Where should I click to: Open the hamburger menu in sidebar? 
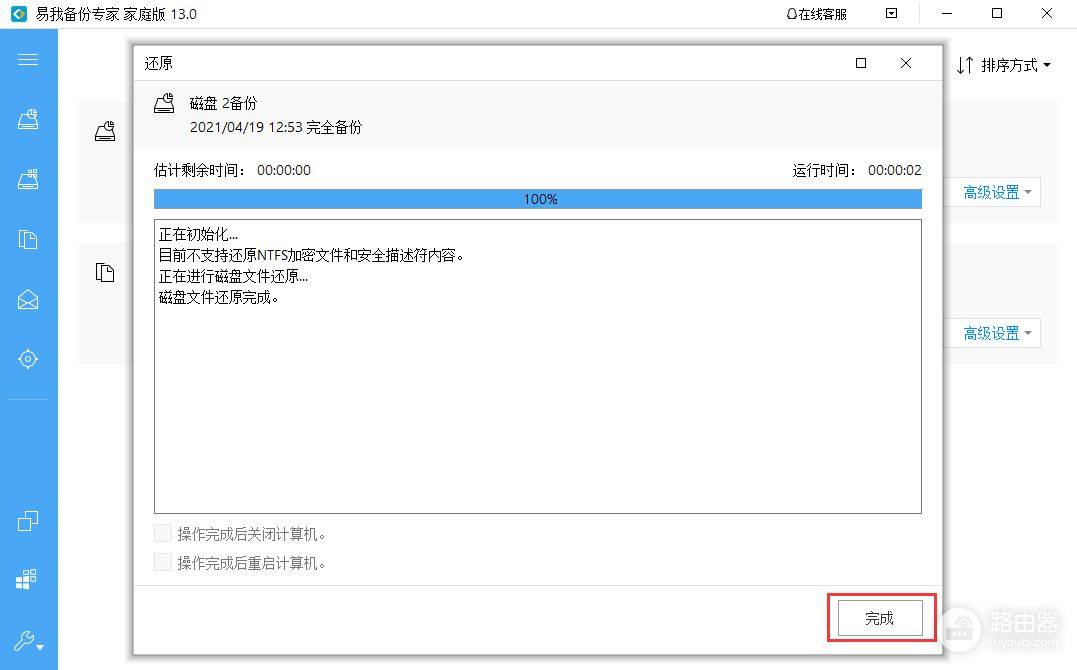tap(28, 60)
